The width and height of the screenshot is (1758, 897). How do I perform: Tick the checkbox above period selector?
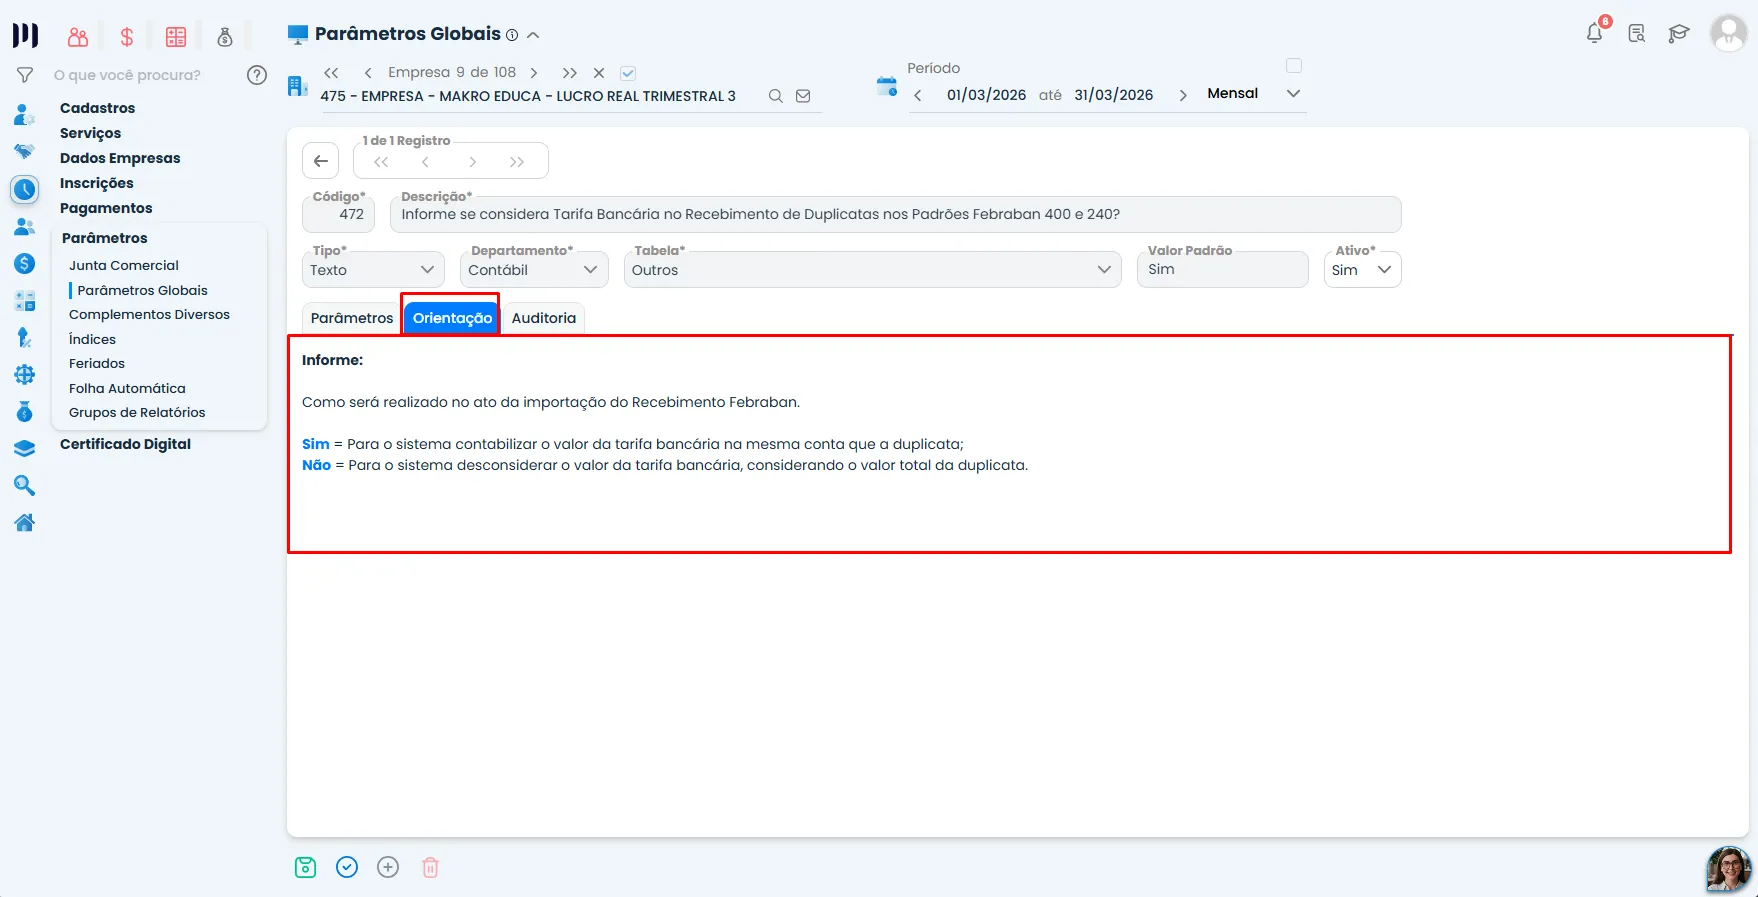(x=1294, y=66)
